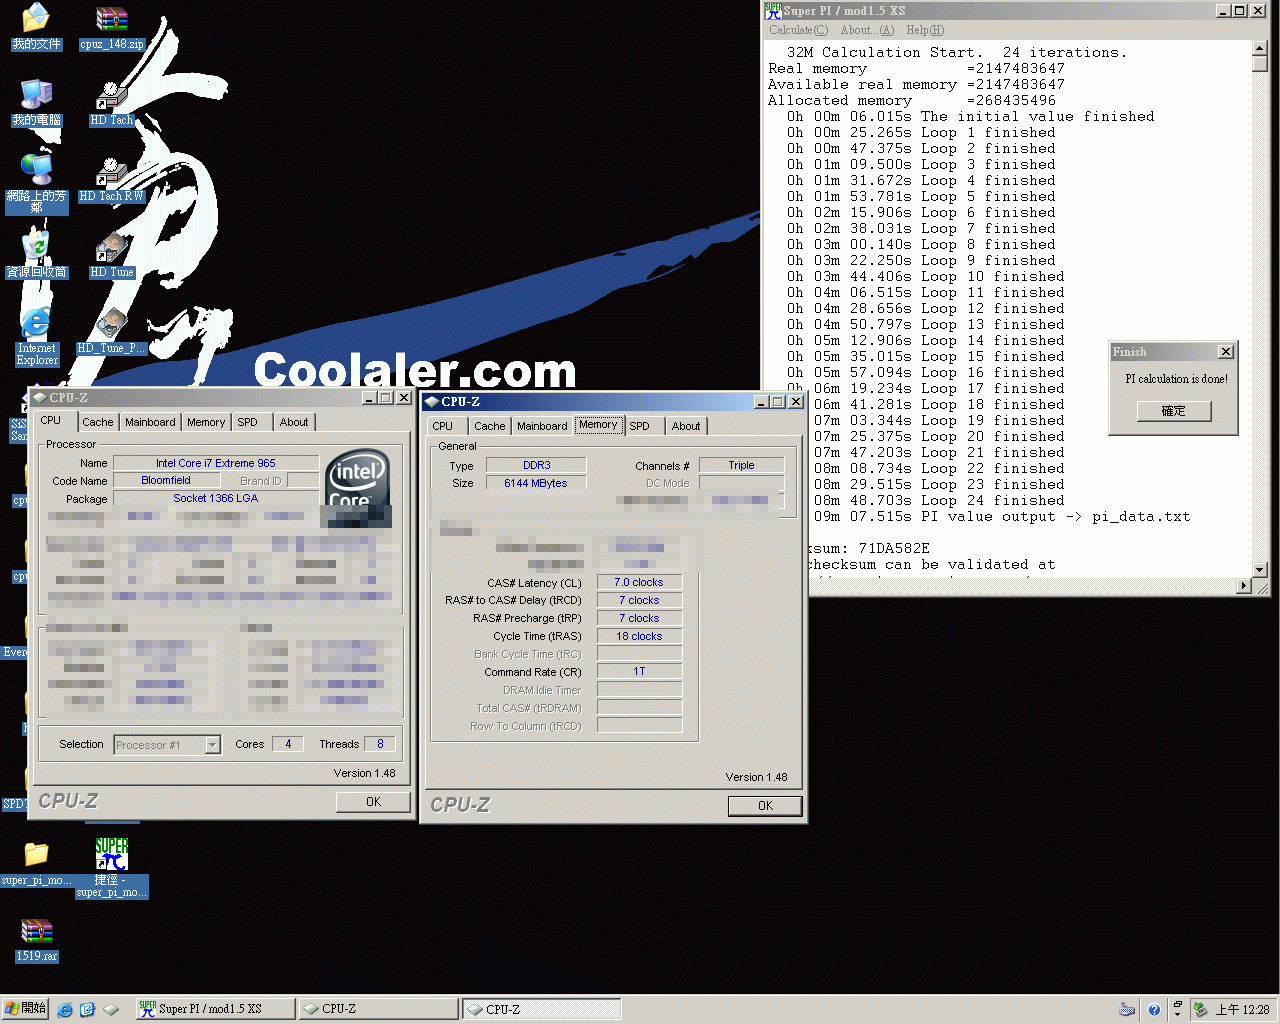The width and height of the screenshot is (1280, 1024).
Task: Open the 開始 Start menu button
Action: coord(25,1009)
